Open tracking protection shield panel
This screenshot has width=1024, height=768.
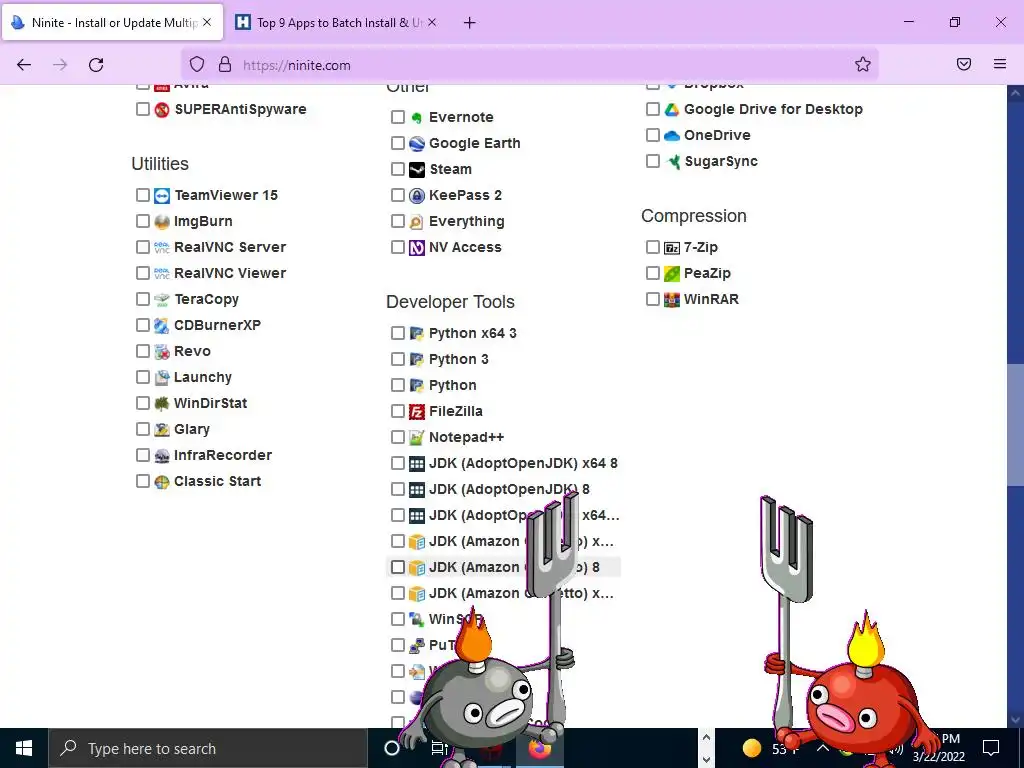(197, 64)
